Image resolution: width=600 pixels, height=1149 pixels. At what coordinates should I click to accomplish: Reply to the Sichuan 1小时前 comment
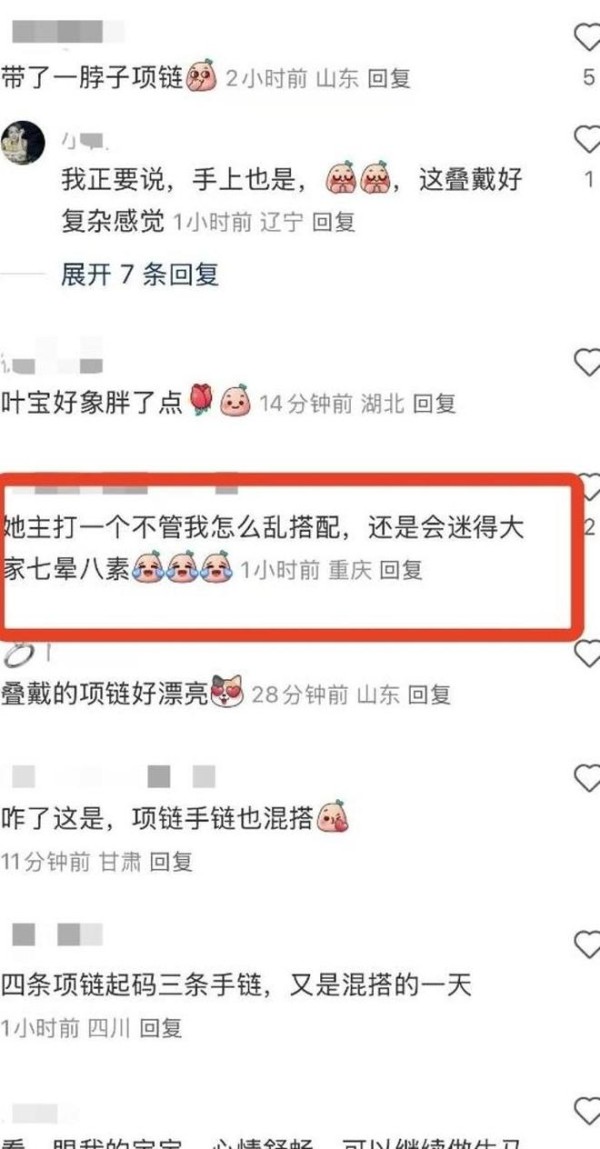tap(160, 1029)
